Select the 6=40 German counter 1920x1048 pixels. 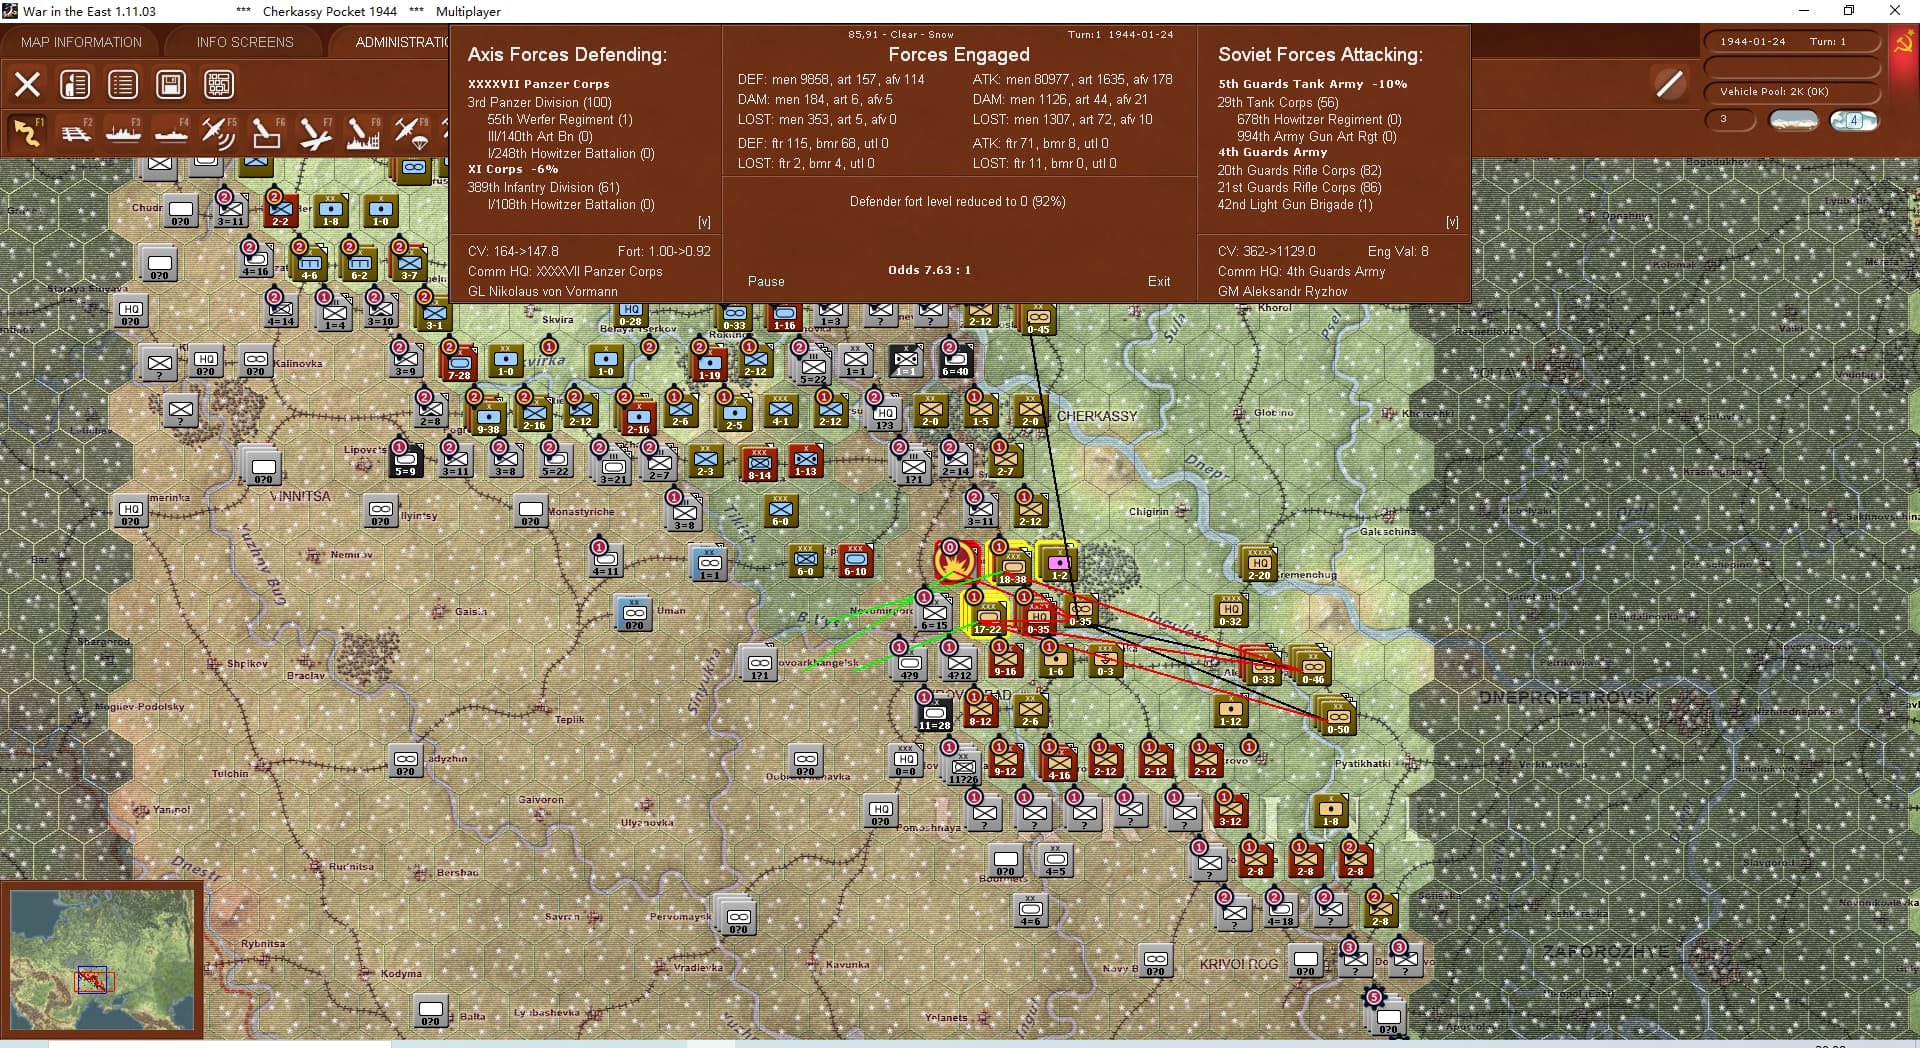(x=955, y=360)
